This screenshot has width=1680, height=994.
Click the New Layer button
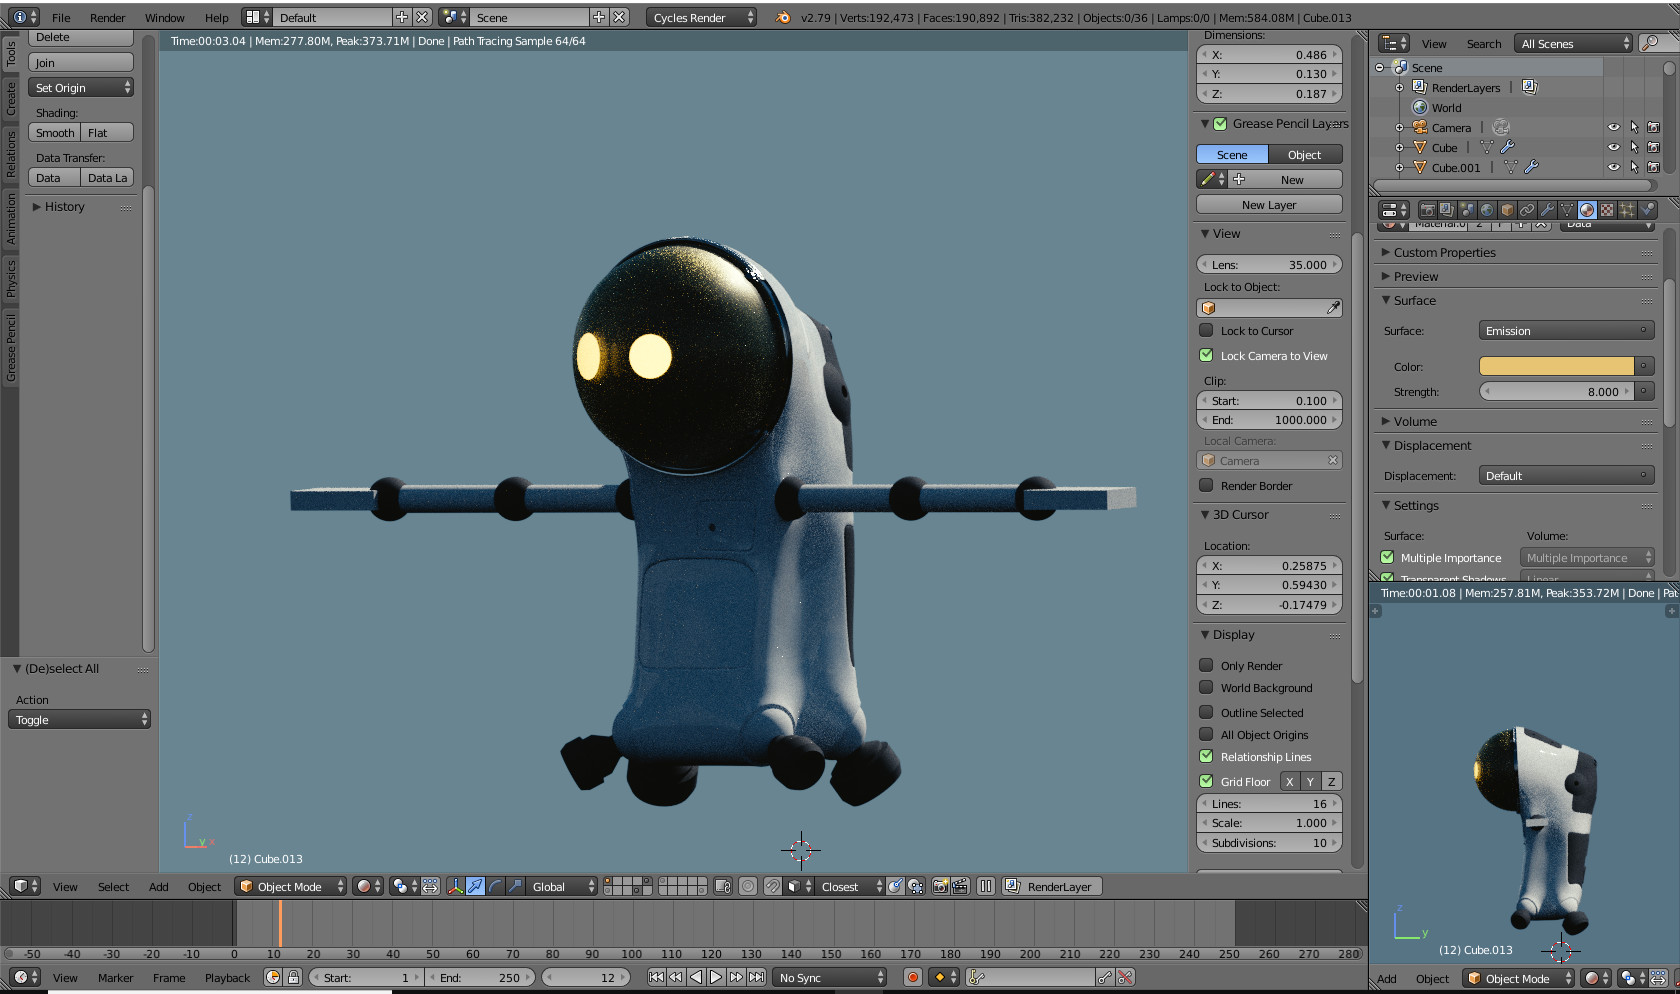click(1269, 204)
